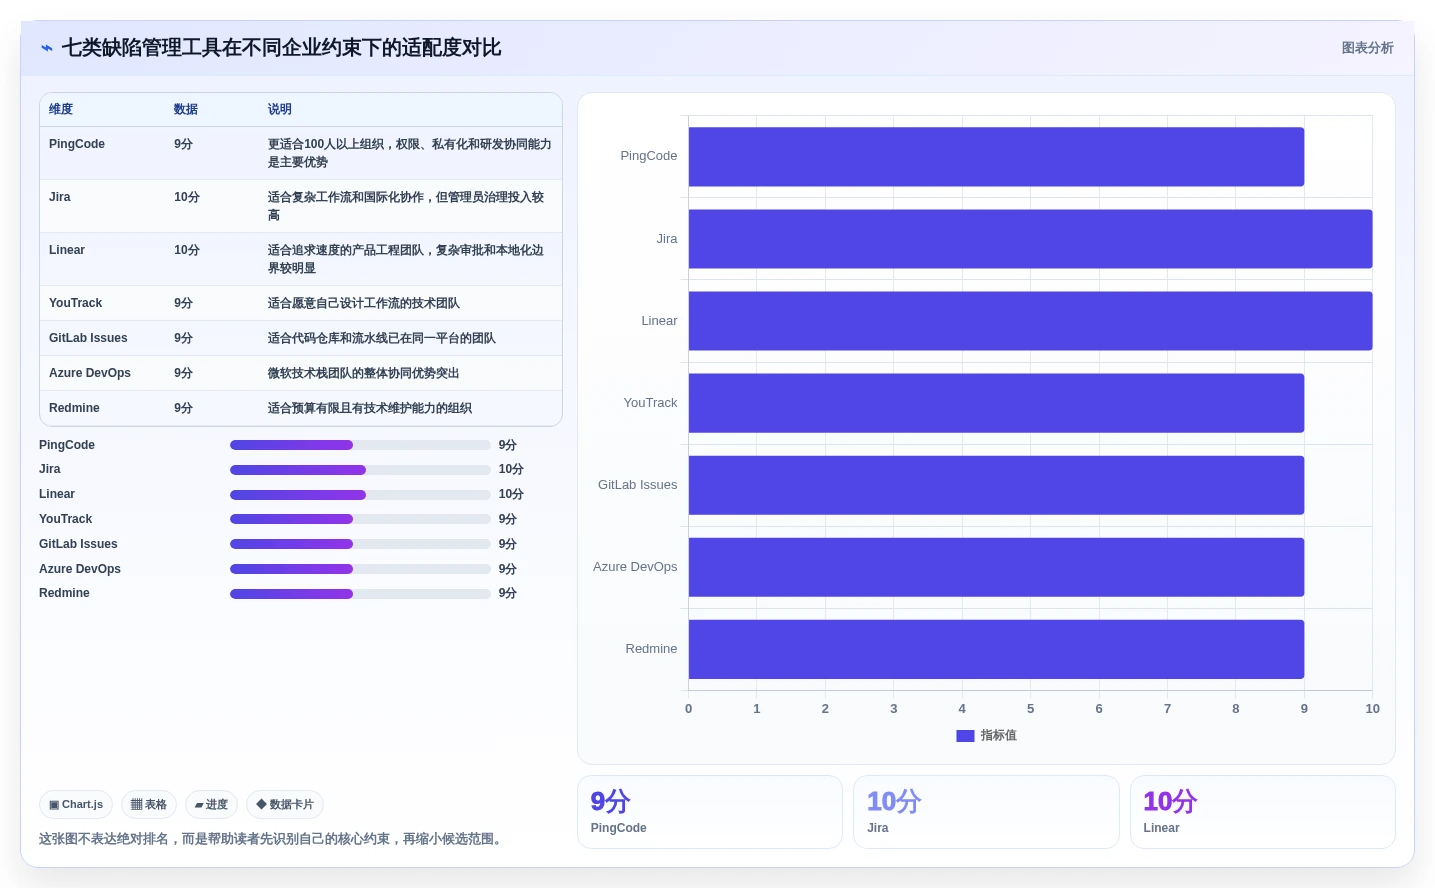Screen dimensions: 1435x888
Task: Open the 9分 PingCode data card
Action: [x=710, y=812]
